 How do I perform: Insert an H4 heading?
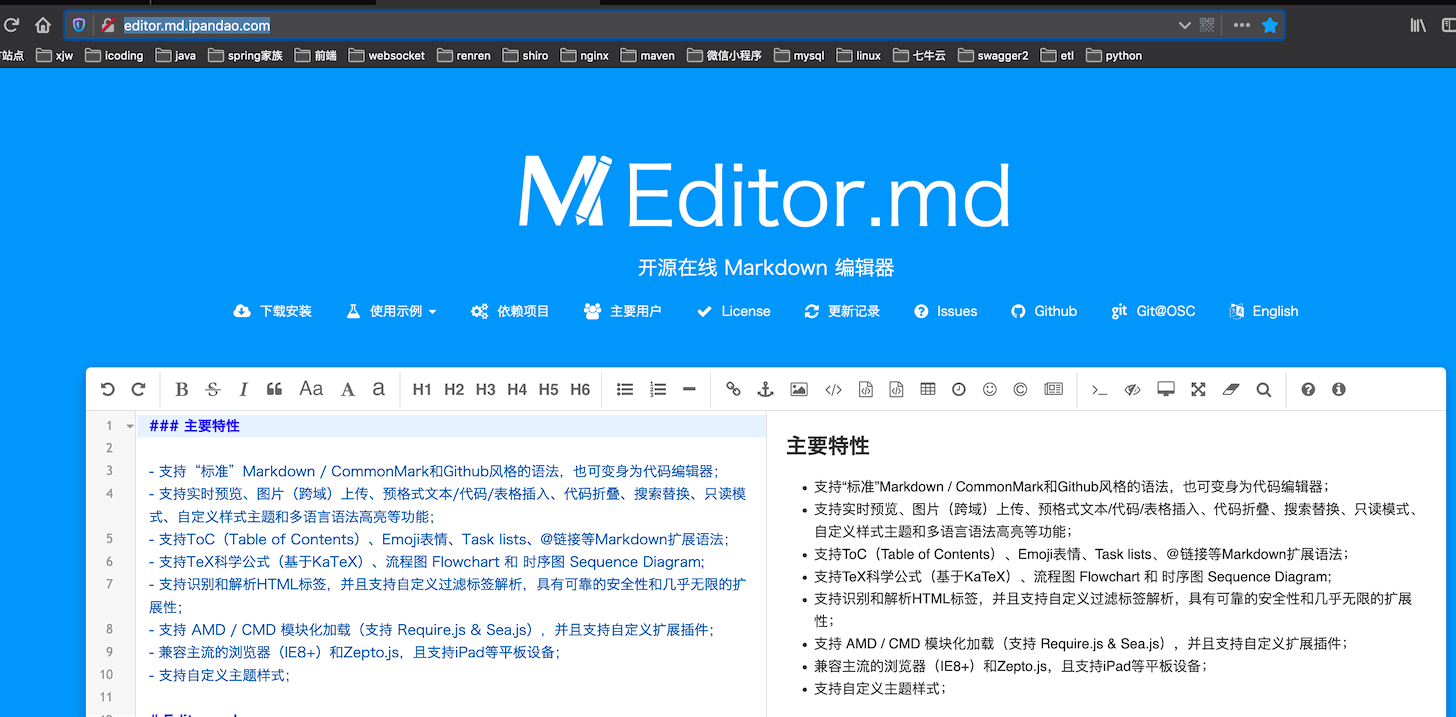pyautogui.click(x=517, y=390)
